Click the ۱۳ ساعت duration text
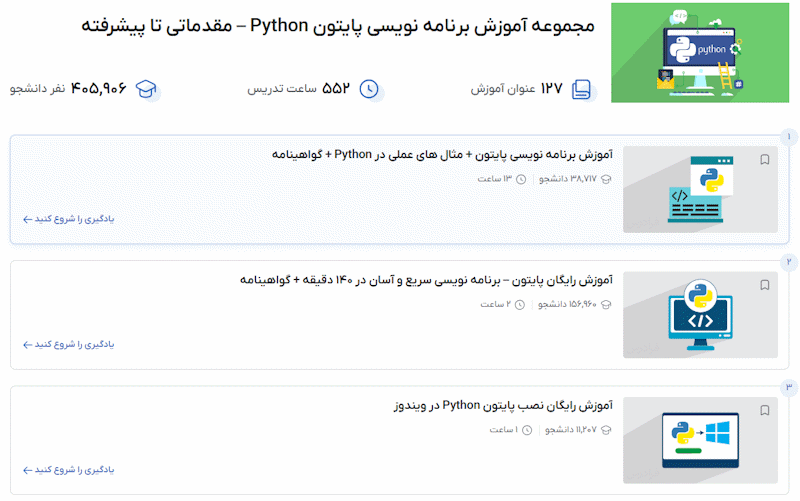800x501 pixels. pos(494,179)
